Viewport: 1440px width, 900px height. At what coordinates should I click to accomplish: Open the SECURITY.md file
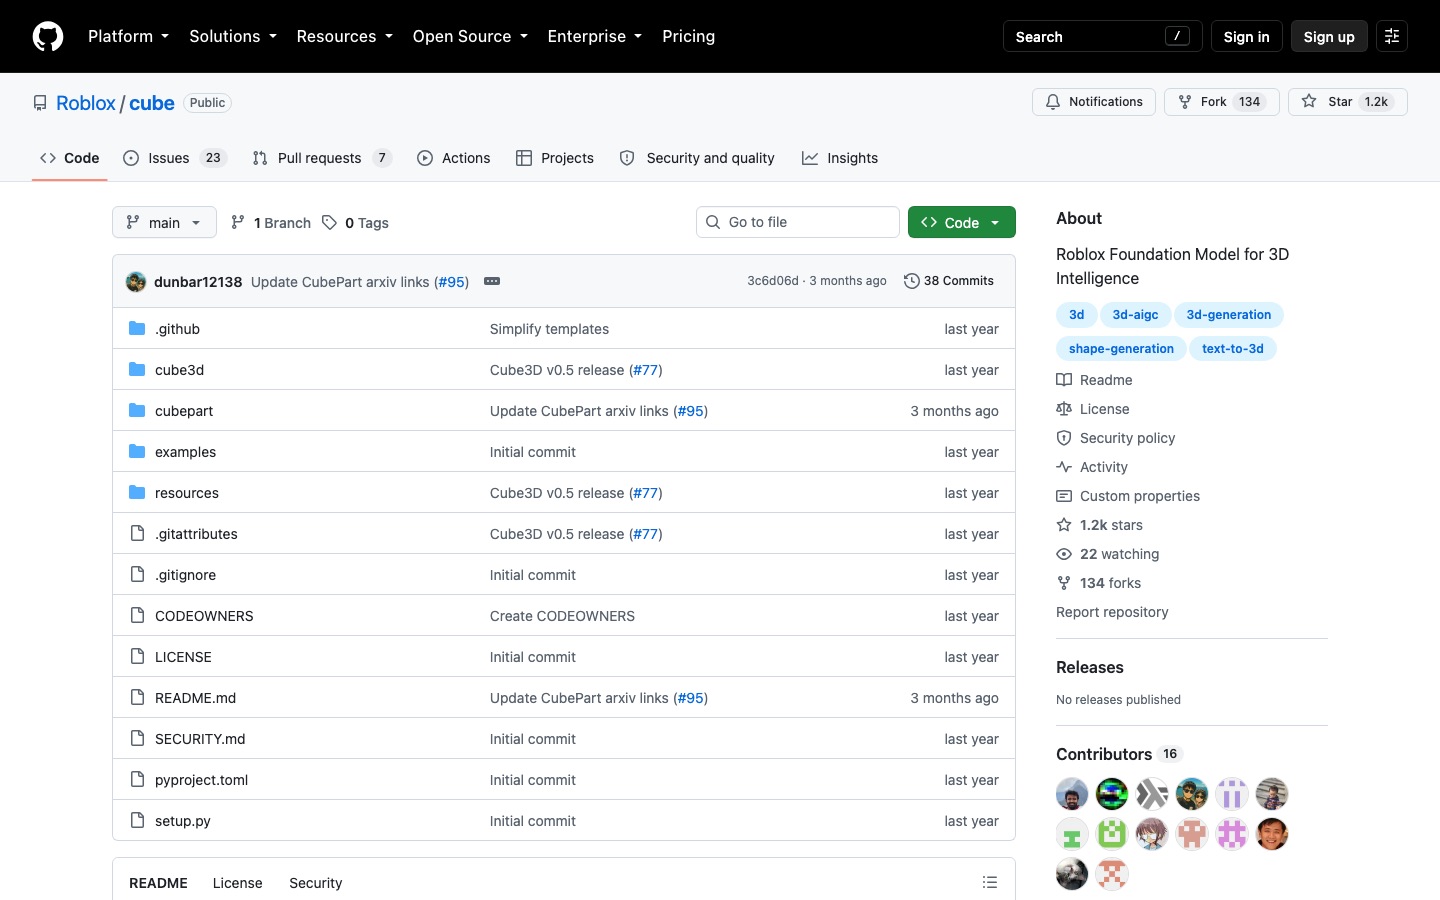coord(200,739)
